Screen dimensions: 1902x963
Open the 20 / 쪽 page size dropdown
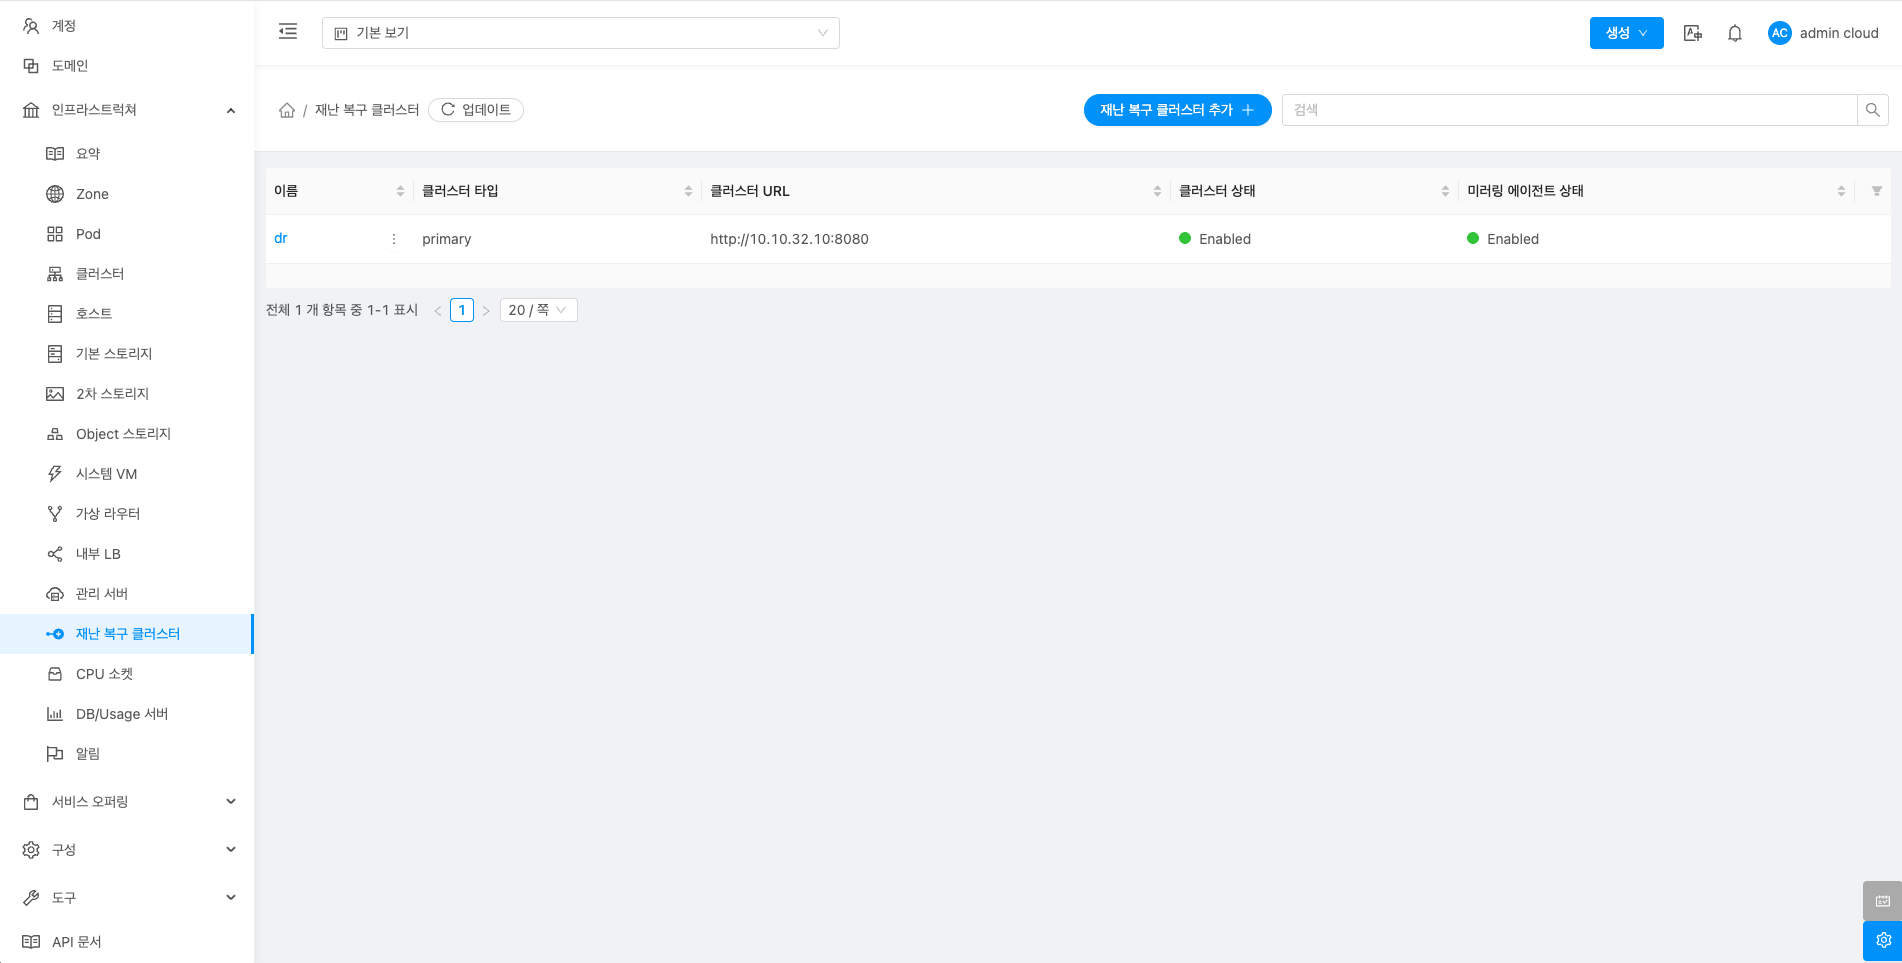tap(538, 310)
